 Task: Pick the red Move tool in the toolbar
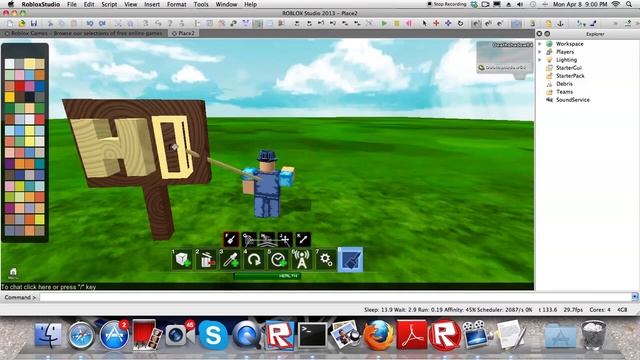(436, 24)
